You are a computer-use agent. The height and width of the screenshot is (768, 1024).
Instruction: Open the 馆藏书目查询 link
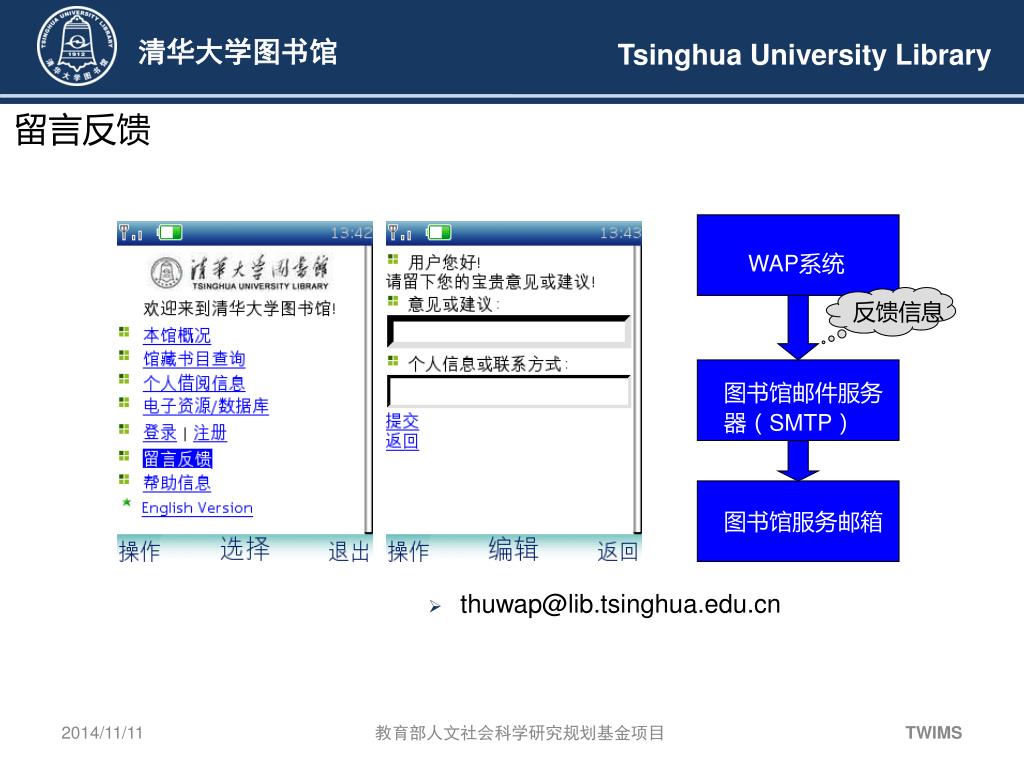194,359
